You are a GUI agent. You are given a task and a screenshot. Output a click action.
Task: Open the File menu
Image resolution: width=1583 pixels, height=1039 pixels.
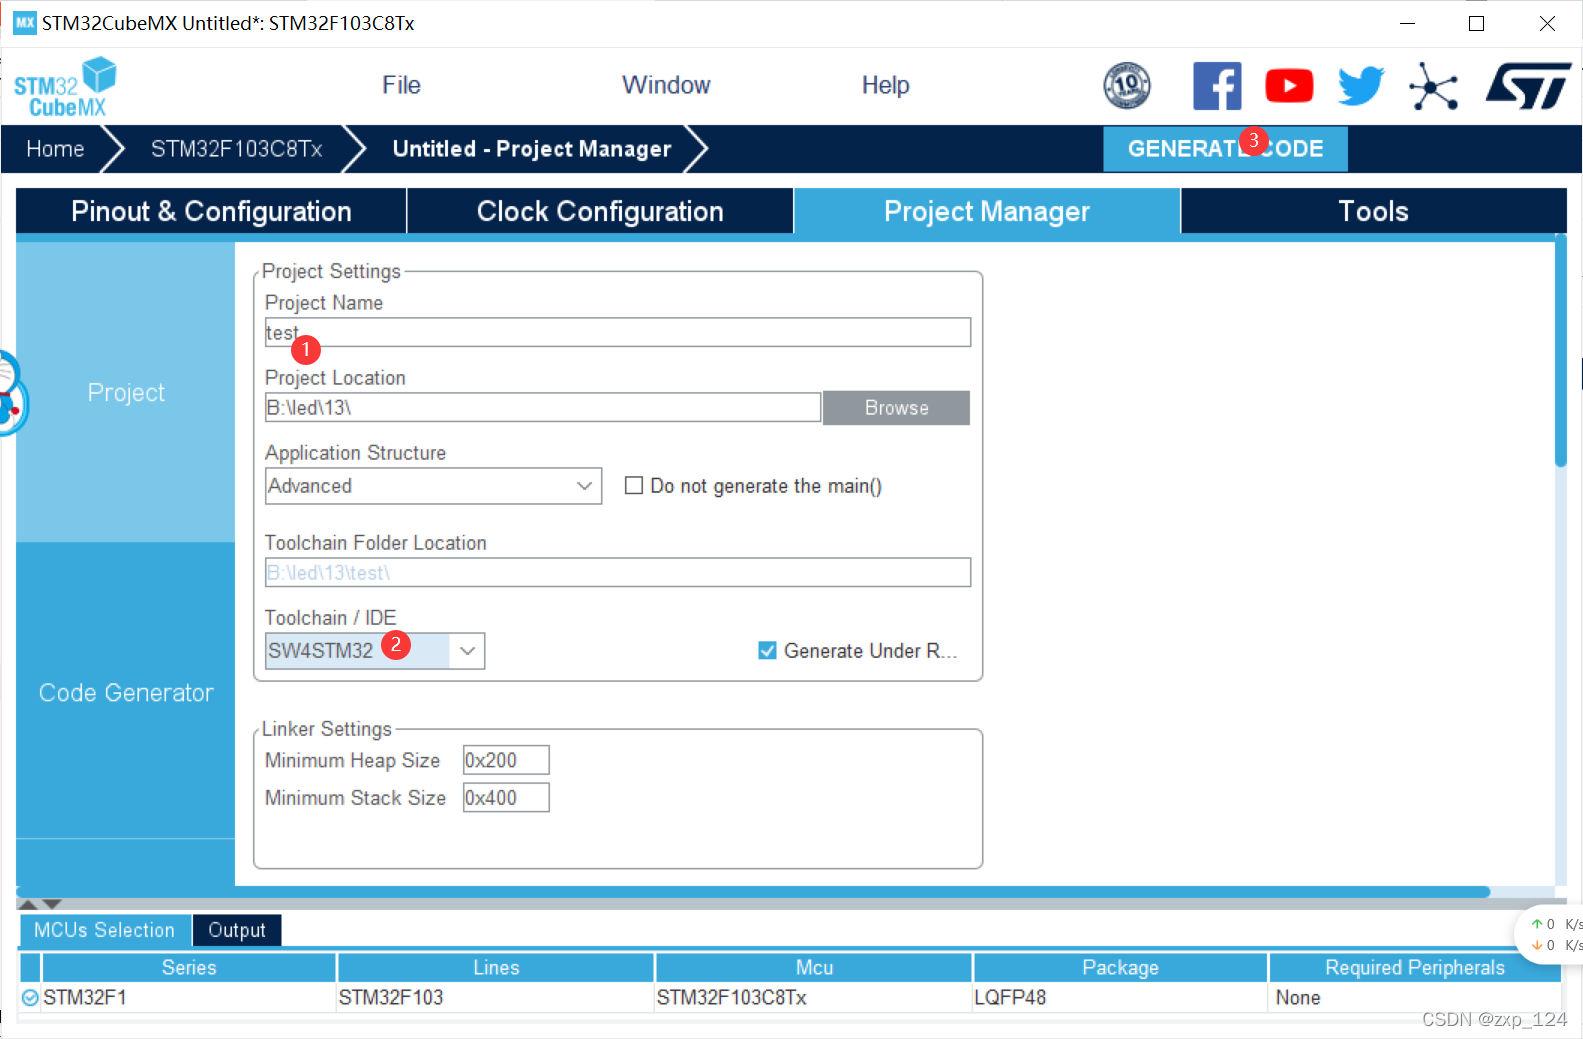coord(401,85)
